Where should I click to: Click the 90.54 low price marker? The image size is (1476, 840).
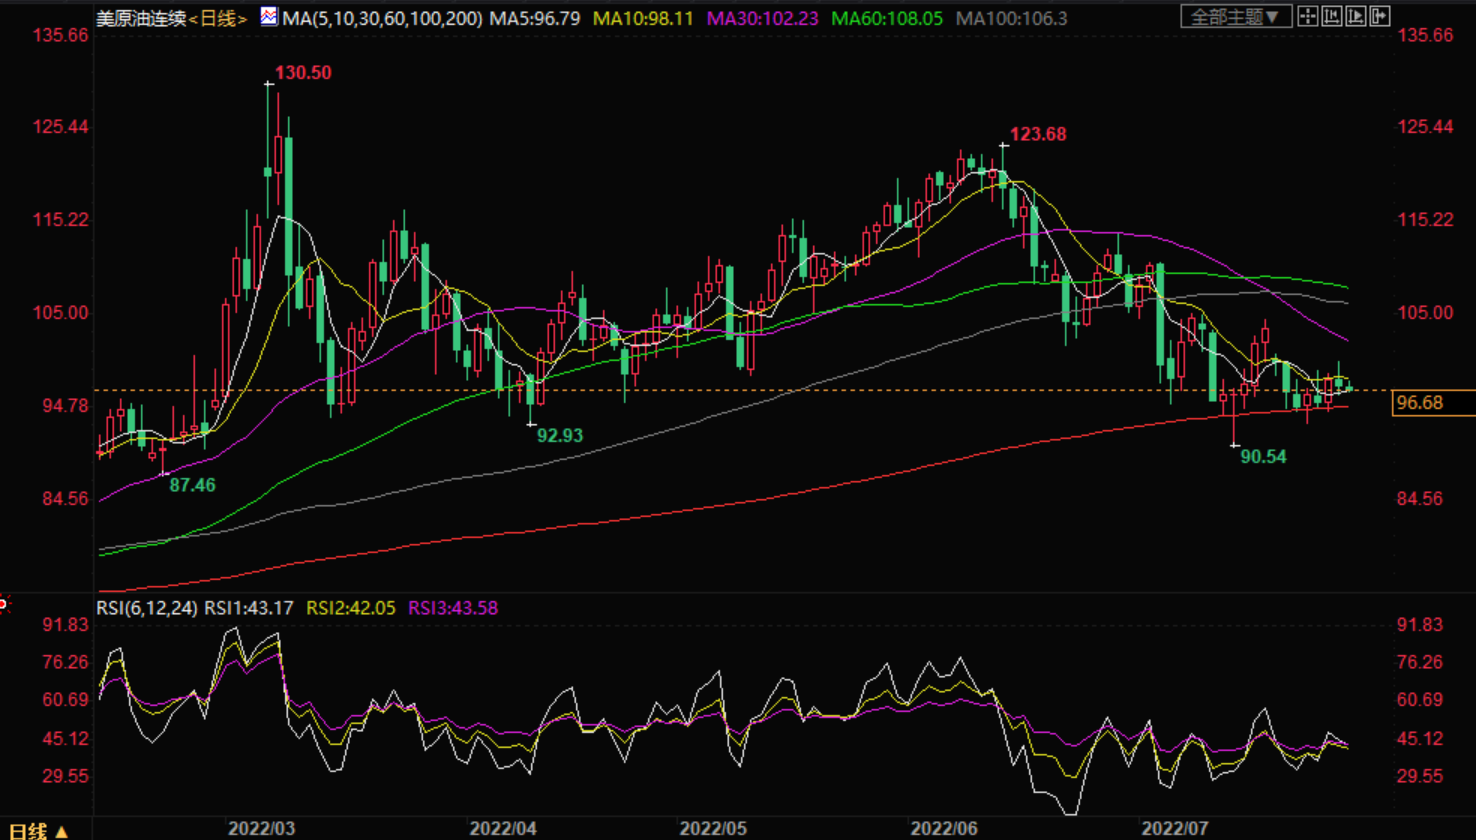pyautogui.click(x=1263, y=456)
